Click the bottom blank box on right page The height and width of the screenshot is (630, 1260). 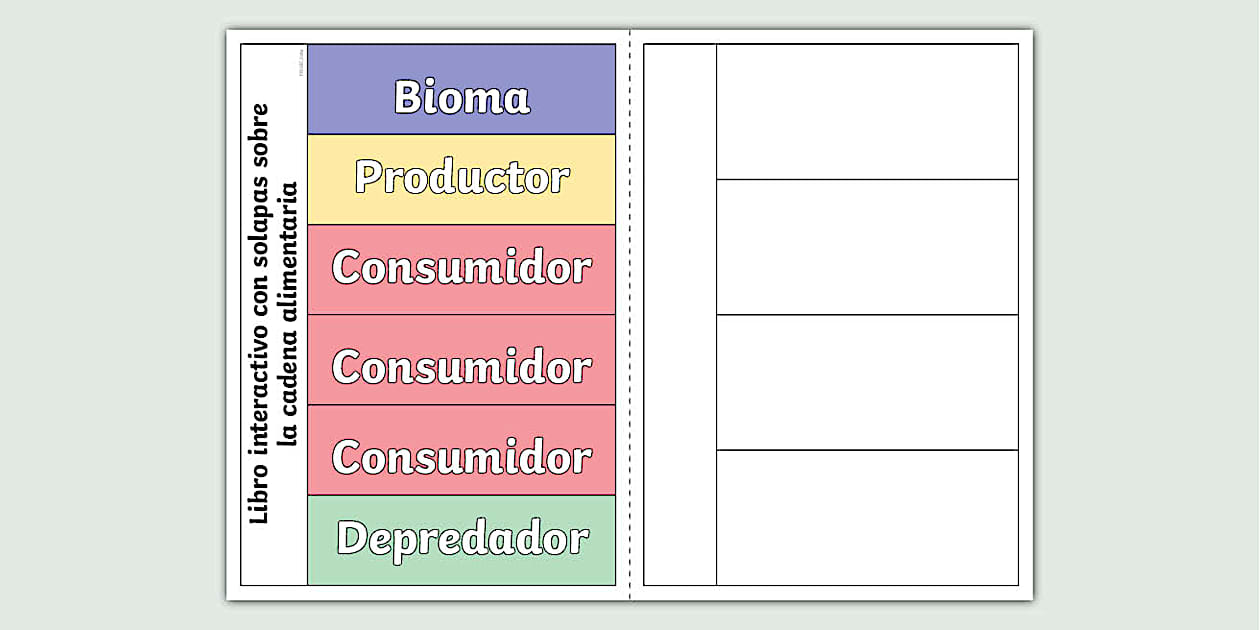867,517
